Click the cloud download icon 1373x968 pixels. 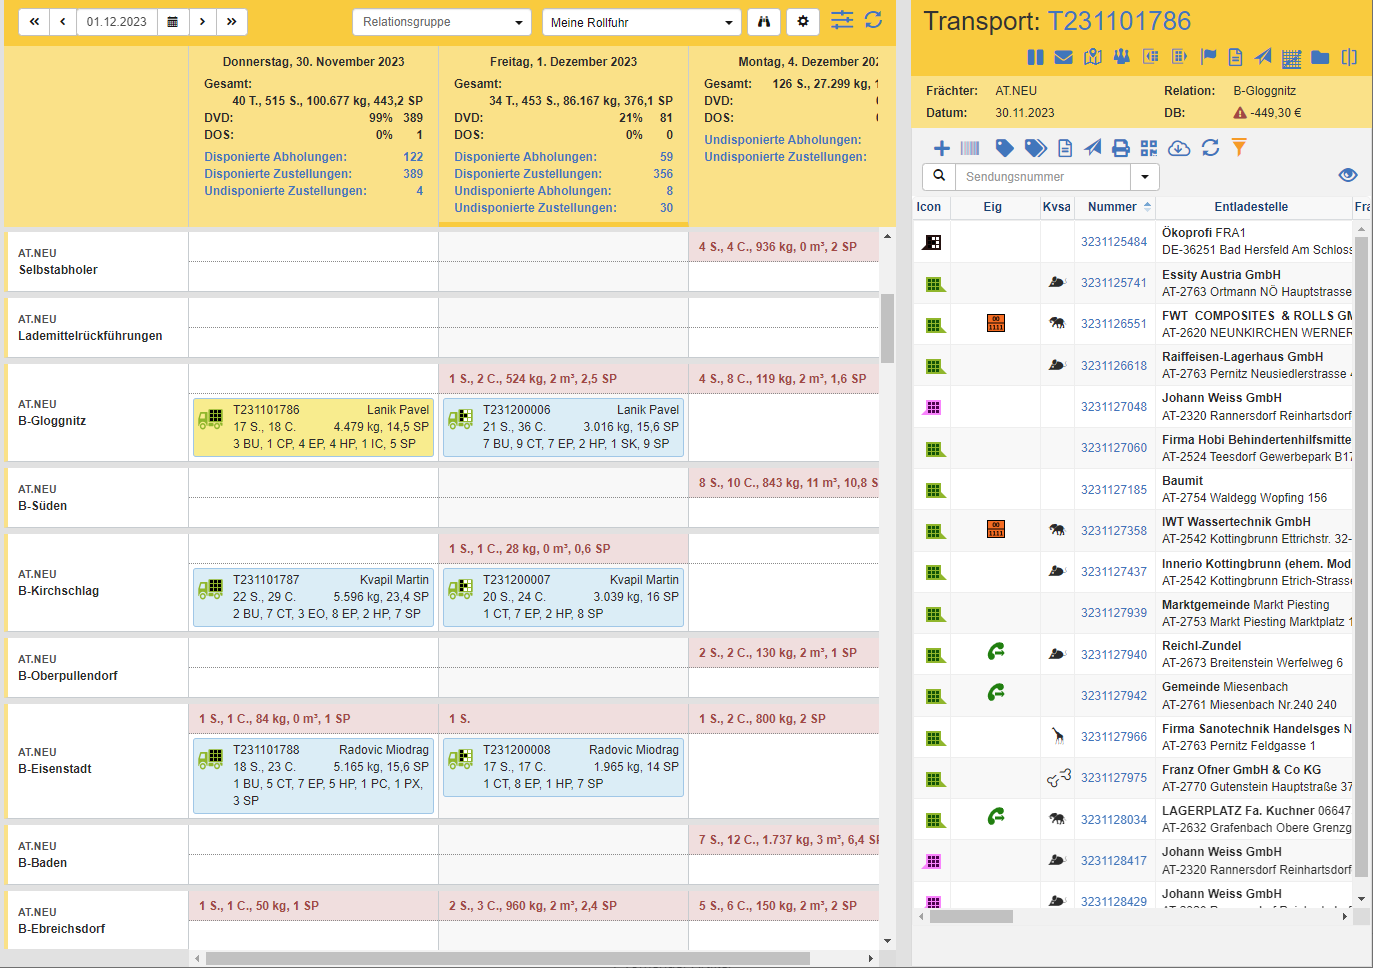1179,148
